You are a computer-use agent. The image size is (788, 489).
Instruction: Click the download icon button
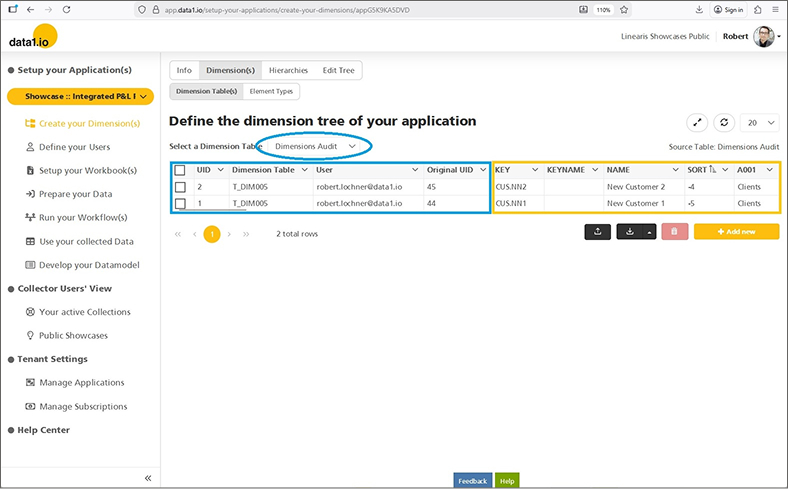point(629,231)
